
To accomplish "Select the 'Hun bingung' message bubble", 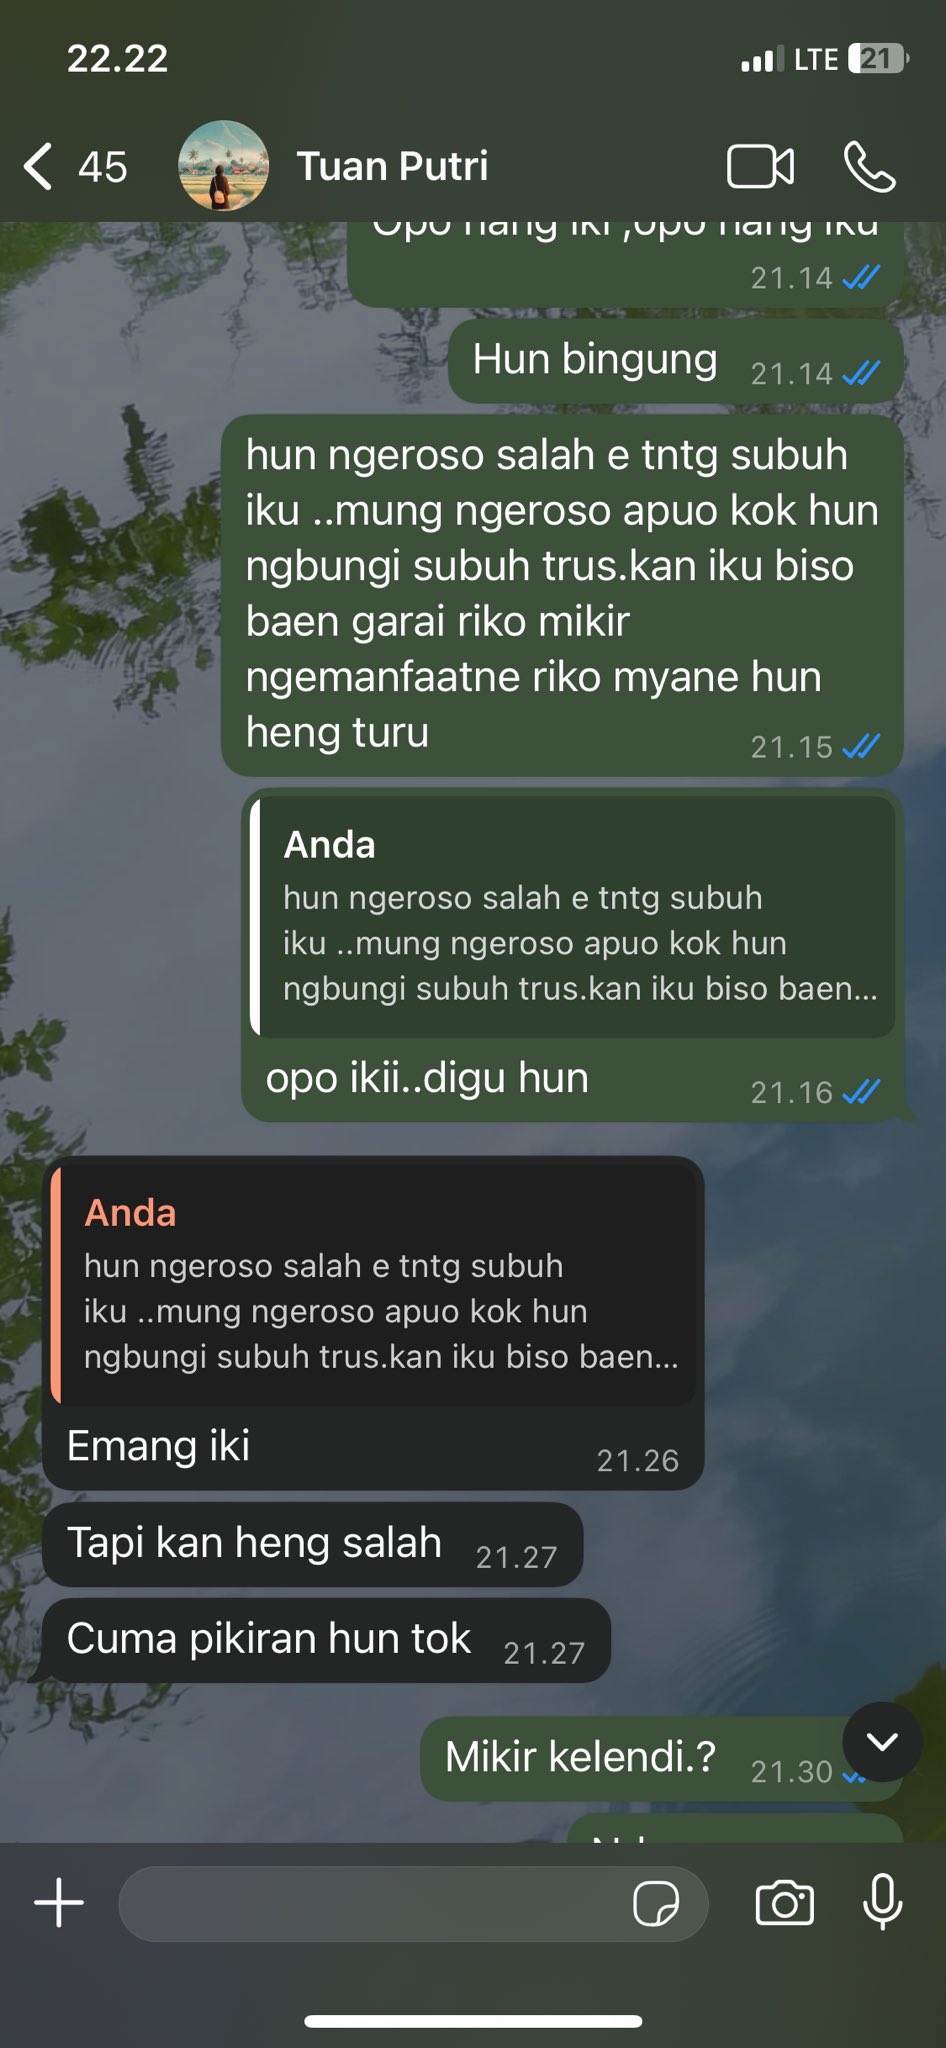I will [x=675, y=362].
